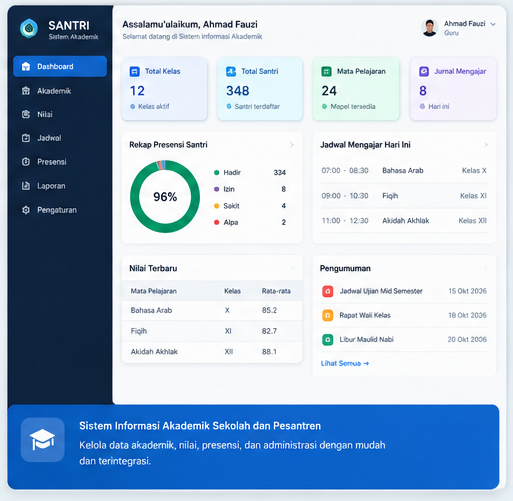Select the Jurnal Mengajar value 8

click(x=423, y=91)
